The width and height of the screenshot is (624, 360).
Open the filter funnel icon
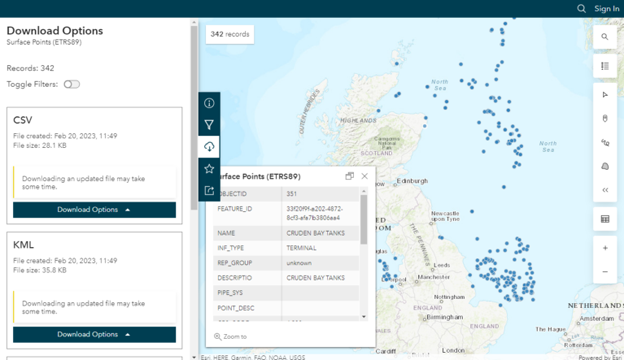pyautogui.click(x=209, y=125)
